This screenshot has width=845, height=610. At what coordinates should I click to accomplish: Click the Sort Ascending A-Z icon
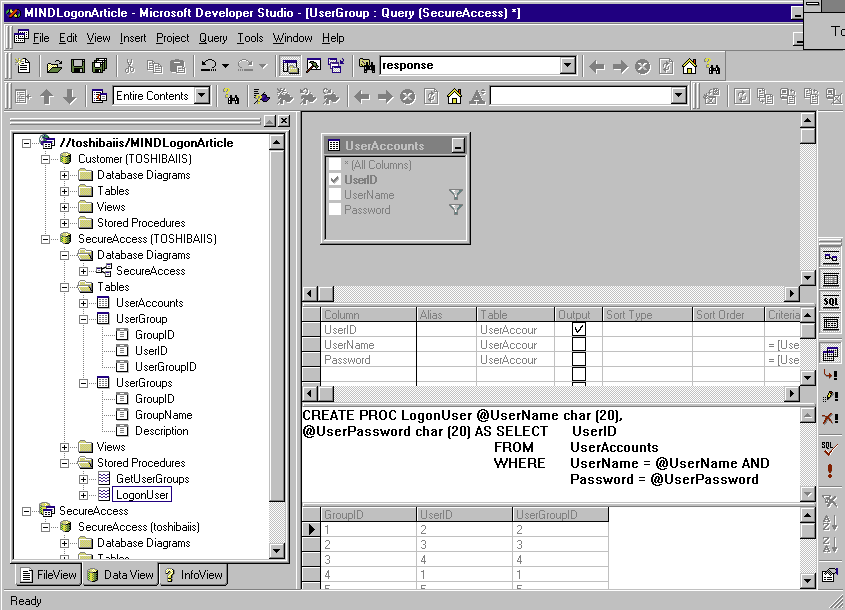(x=830, y=523)
